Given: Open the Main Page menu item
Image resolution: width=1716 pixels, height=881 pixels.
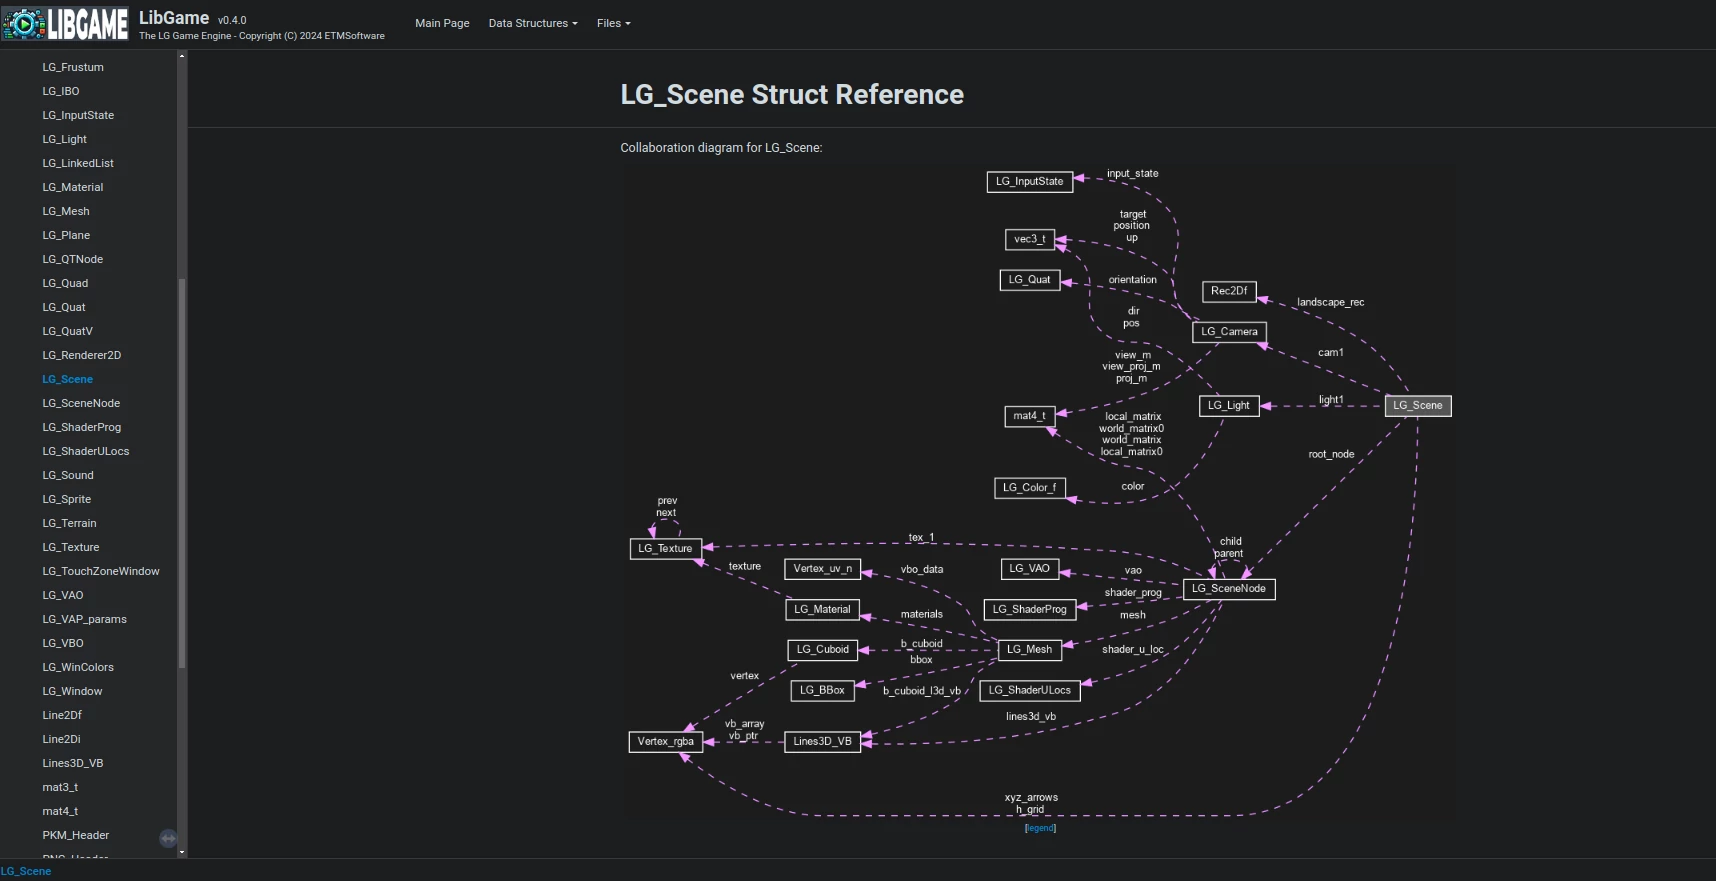Looking at the screenshot, I should (442, 23).
